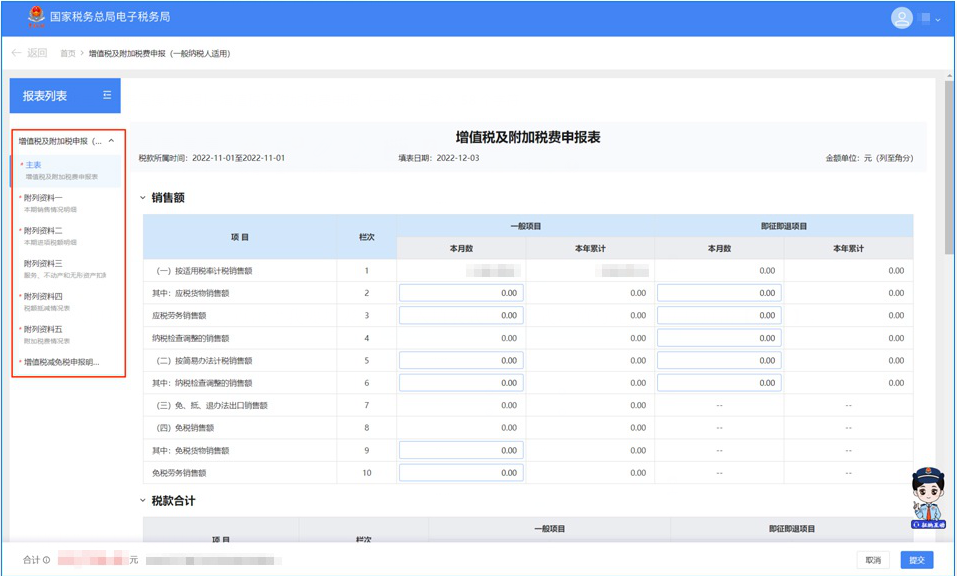Open the cartoon tax assistant chatbot
This screenshot has width=957, height=576.
click(927, 496)
